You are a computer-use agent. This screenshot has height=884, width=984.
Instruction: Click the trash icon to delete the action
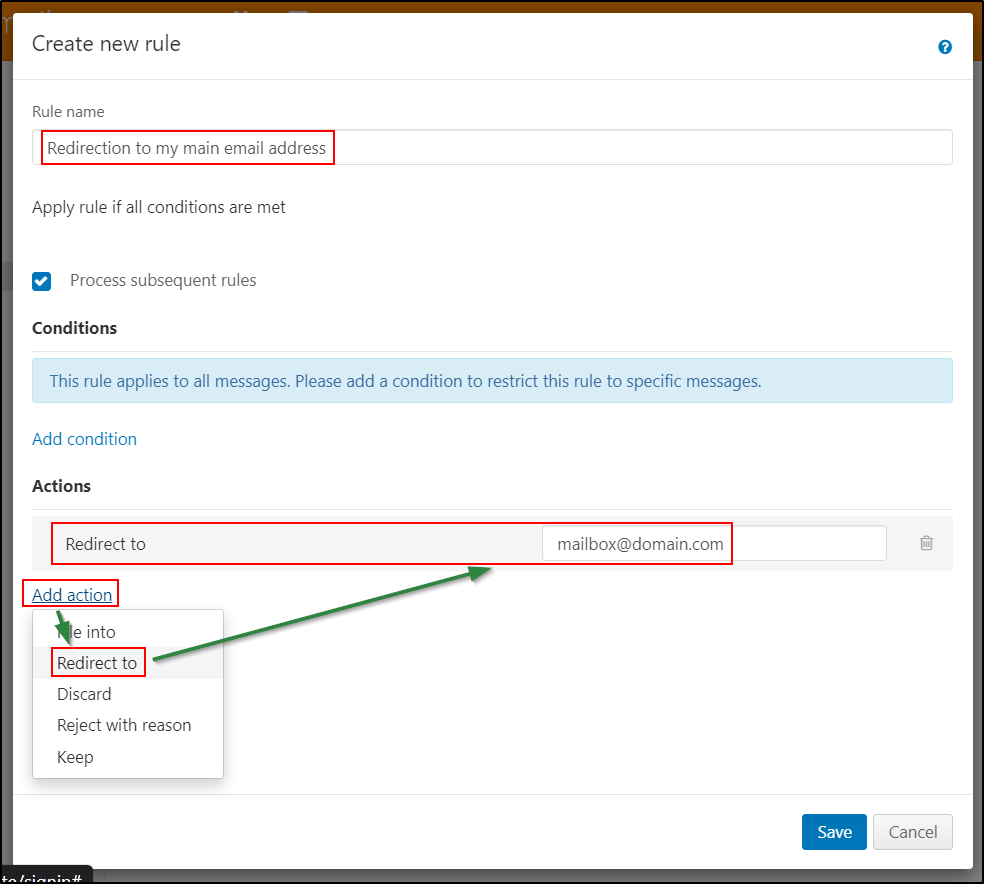coord(925,543)
